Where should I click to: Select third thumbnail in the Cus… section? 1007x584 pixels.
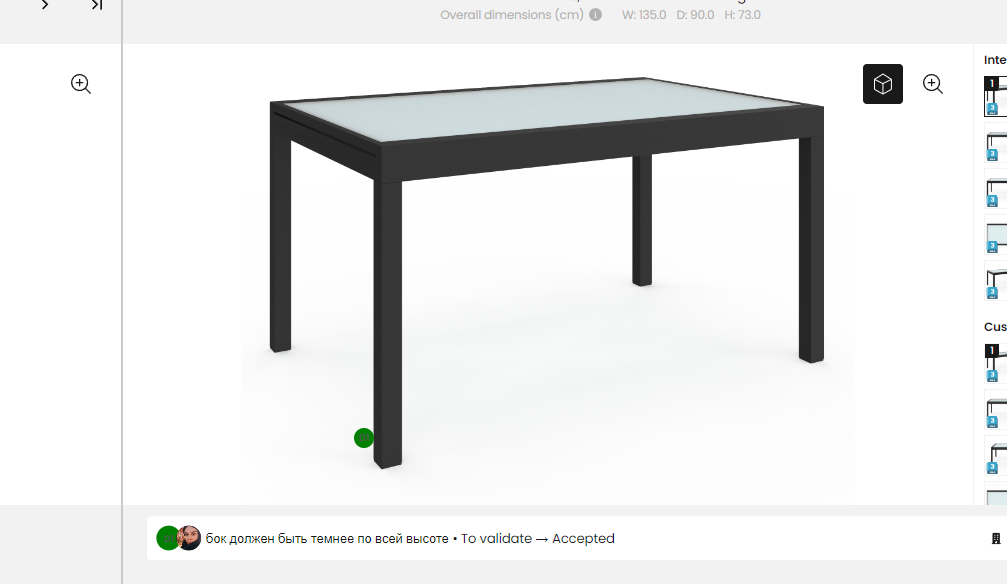pyautogui.click(x=996, y=456)
